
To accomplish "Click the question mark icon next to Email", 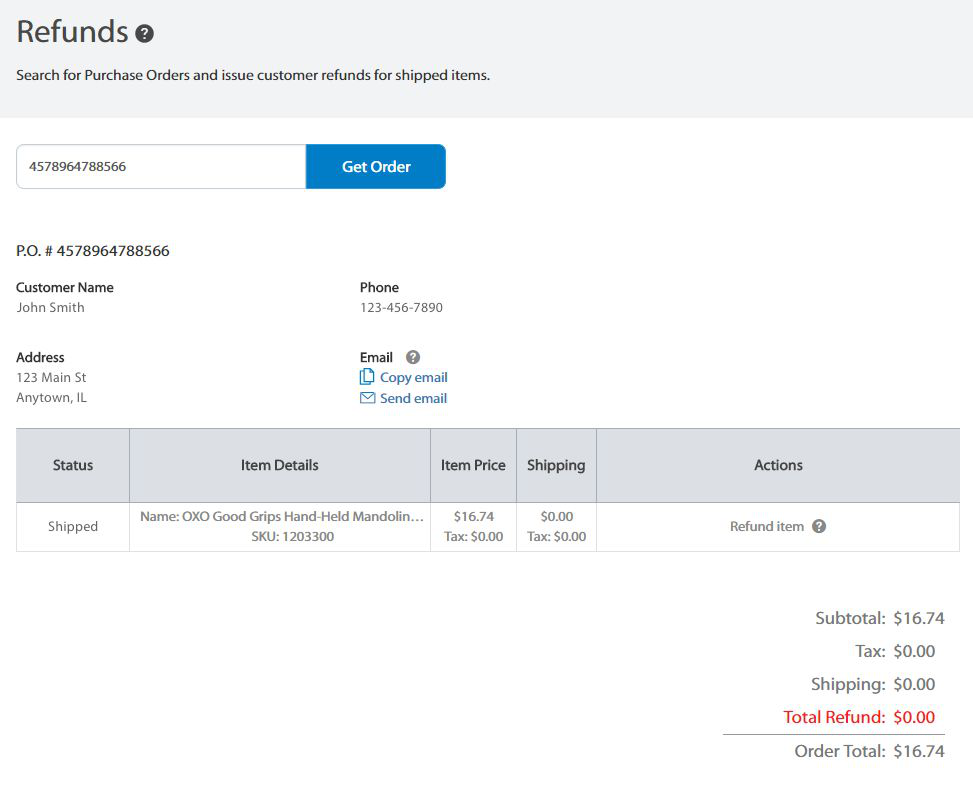I will pyautogui.click(x=413, y=357).
